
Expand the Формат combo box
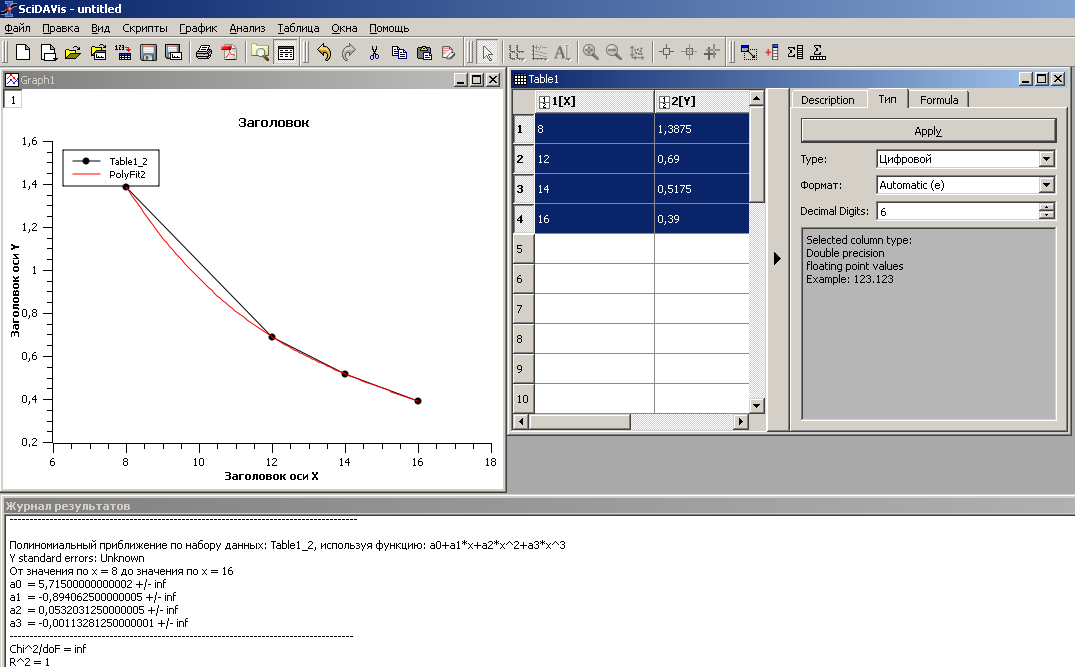click(x=1046, y=185)
